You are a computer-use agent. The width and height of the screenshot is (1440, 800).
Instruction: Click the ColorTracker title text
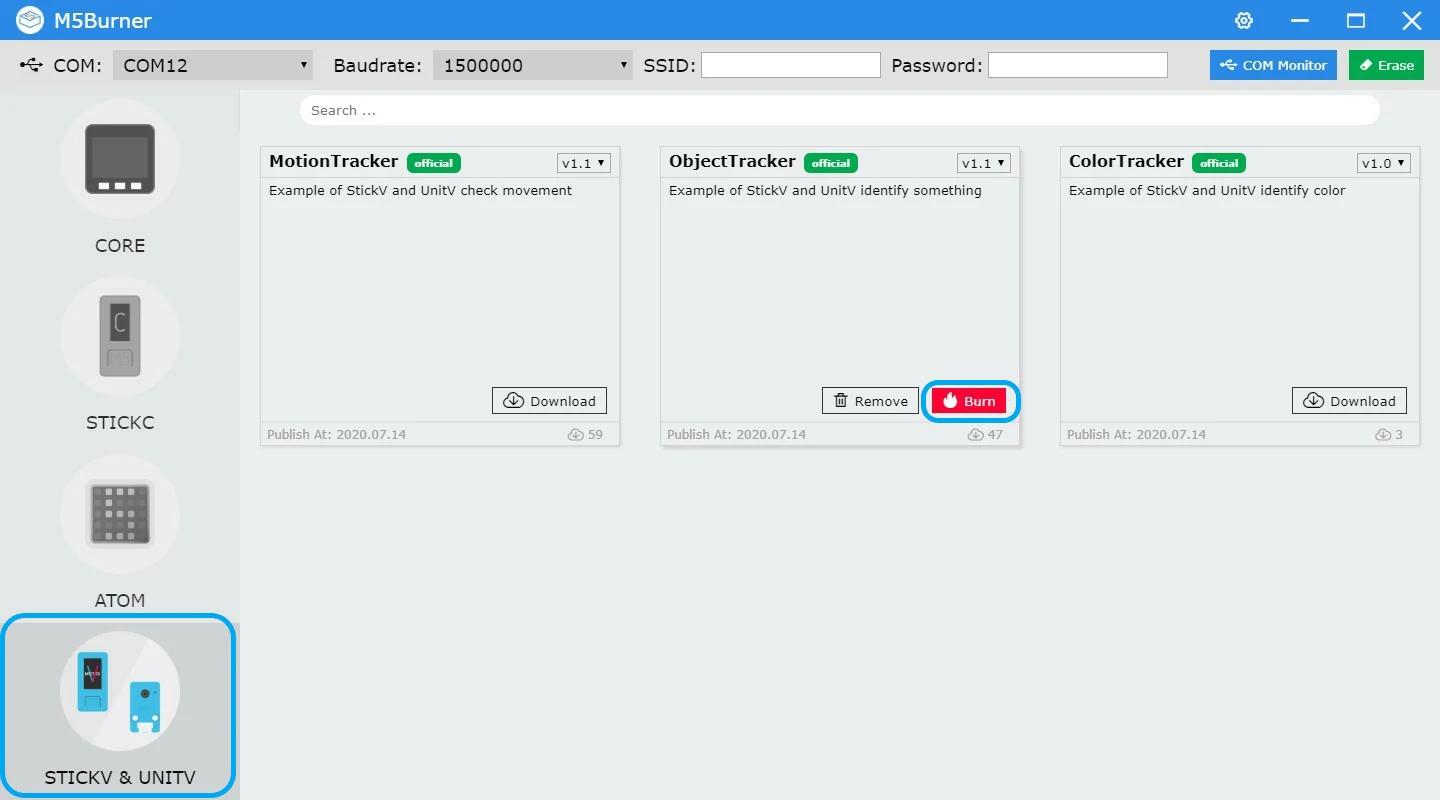coord(1127,161)
